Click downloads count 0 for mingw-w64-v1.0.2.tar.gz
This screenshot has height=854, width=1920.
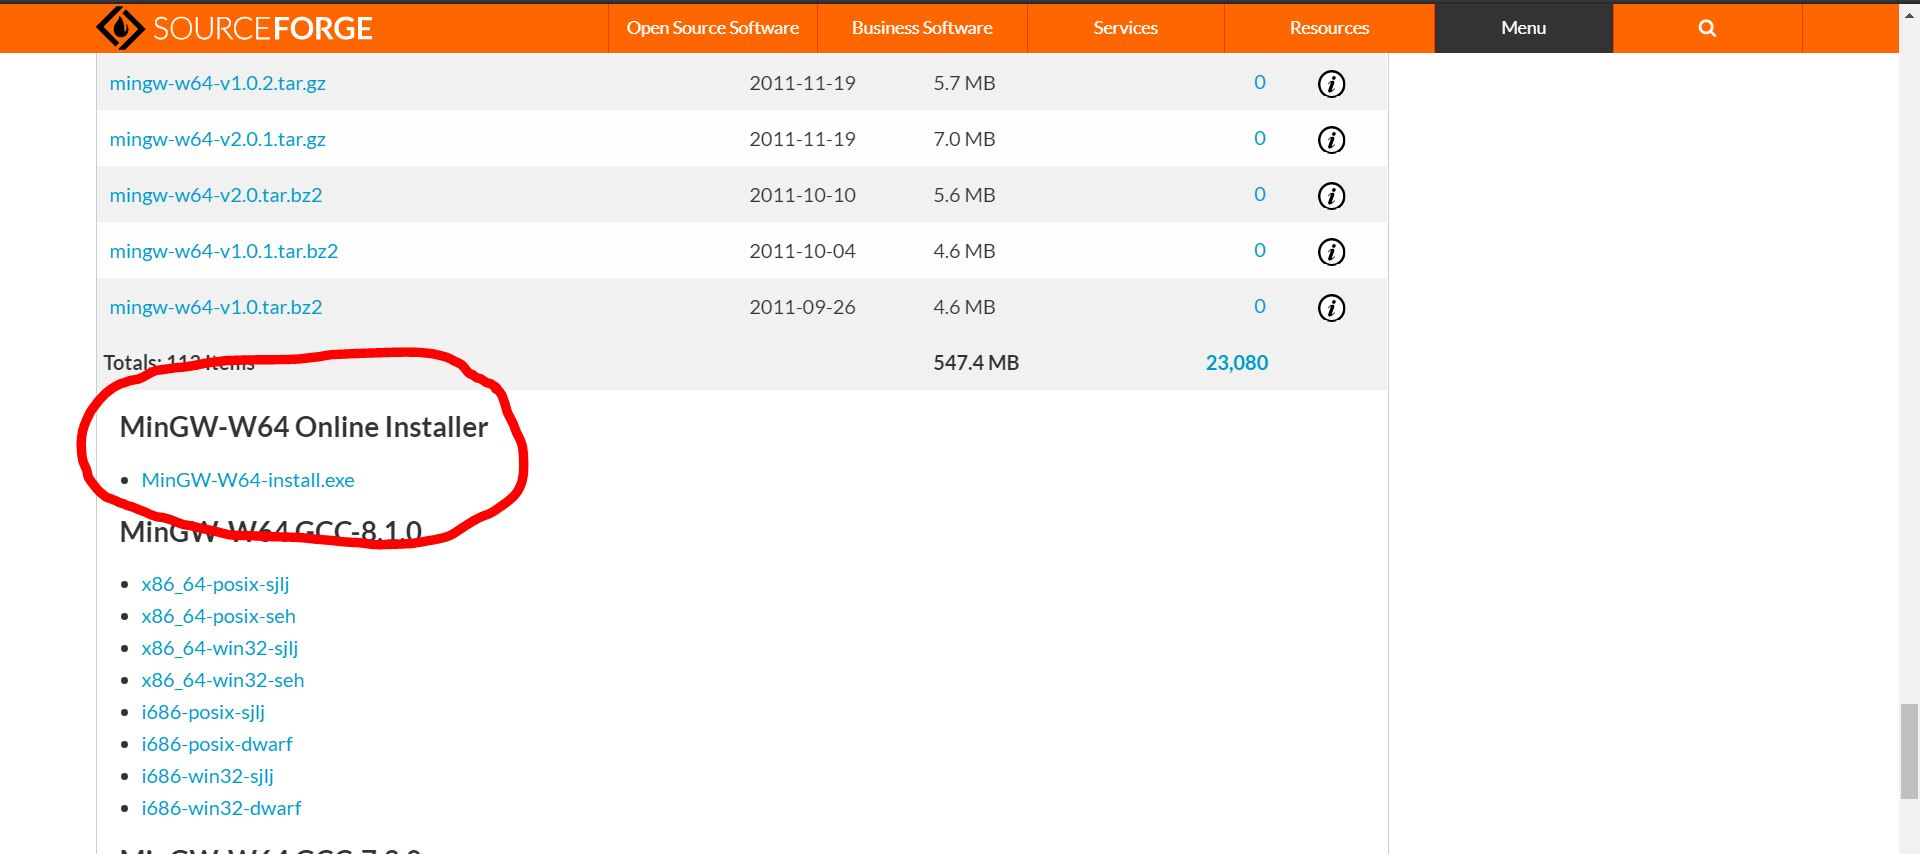click(x=1260, y=82)
